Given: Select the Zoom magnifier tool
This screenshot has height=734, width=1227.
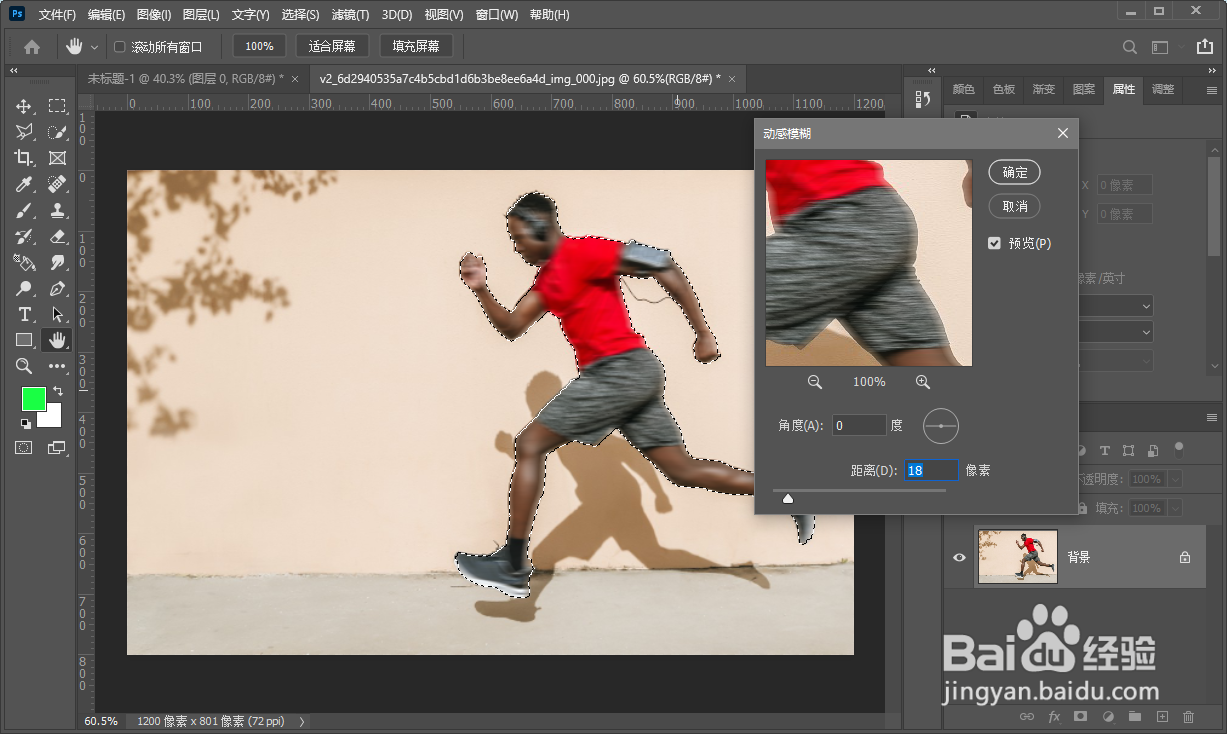Looking at the screenshot, I should click(x=24, y=366).
